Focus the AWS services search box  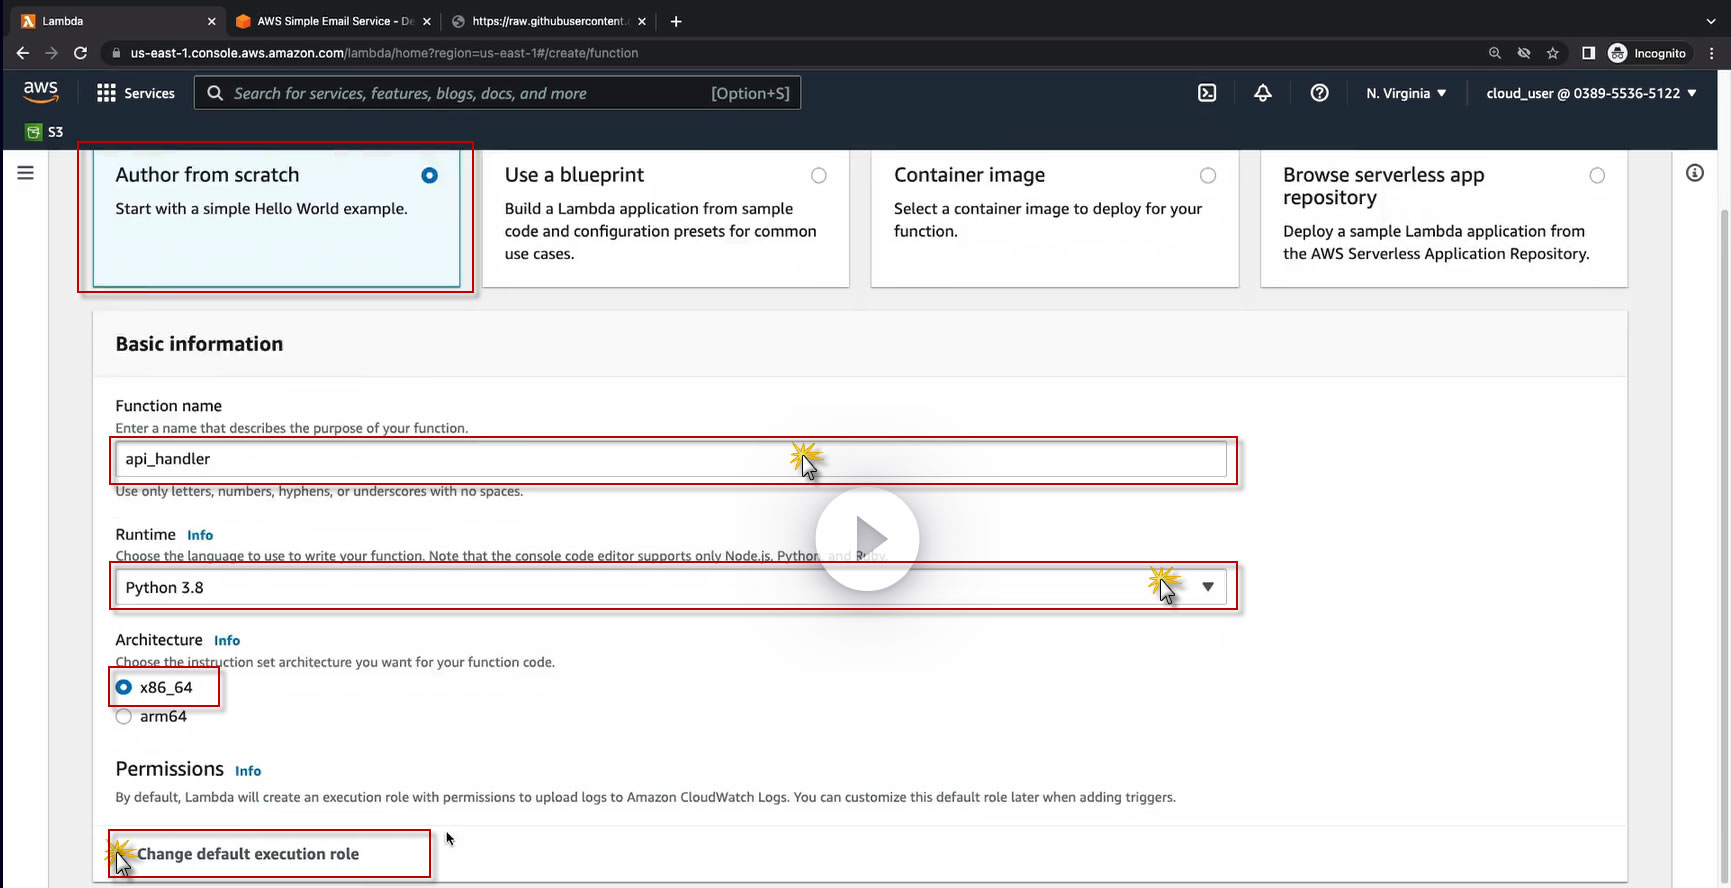(x=497, y=93)
